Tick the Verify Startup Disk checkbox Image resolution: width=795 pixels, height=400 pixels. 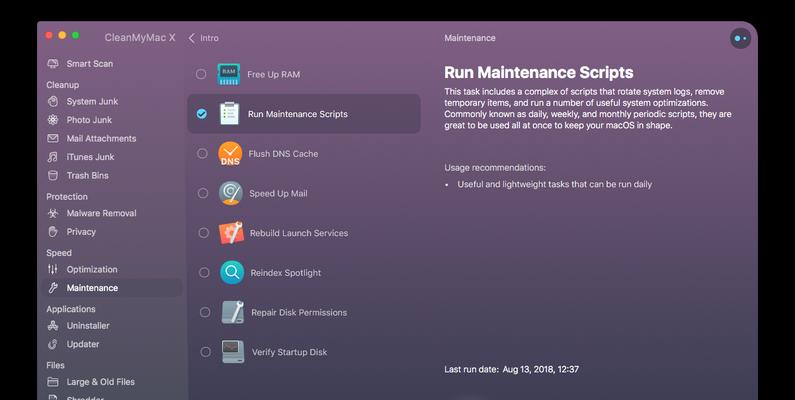(205, 352)
